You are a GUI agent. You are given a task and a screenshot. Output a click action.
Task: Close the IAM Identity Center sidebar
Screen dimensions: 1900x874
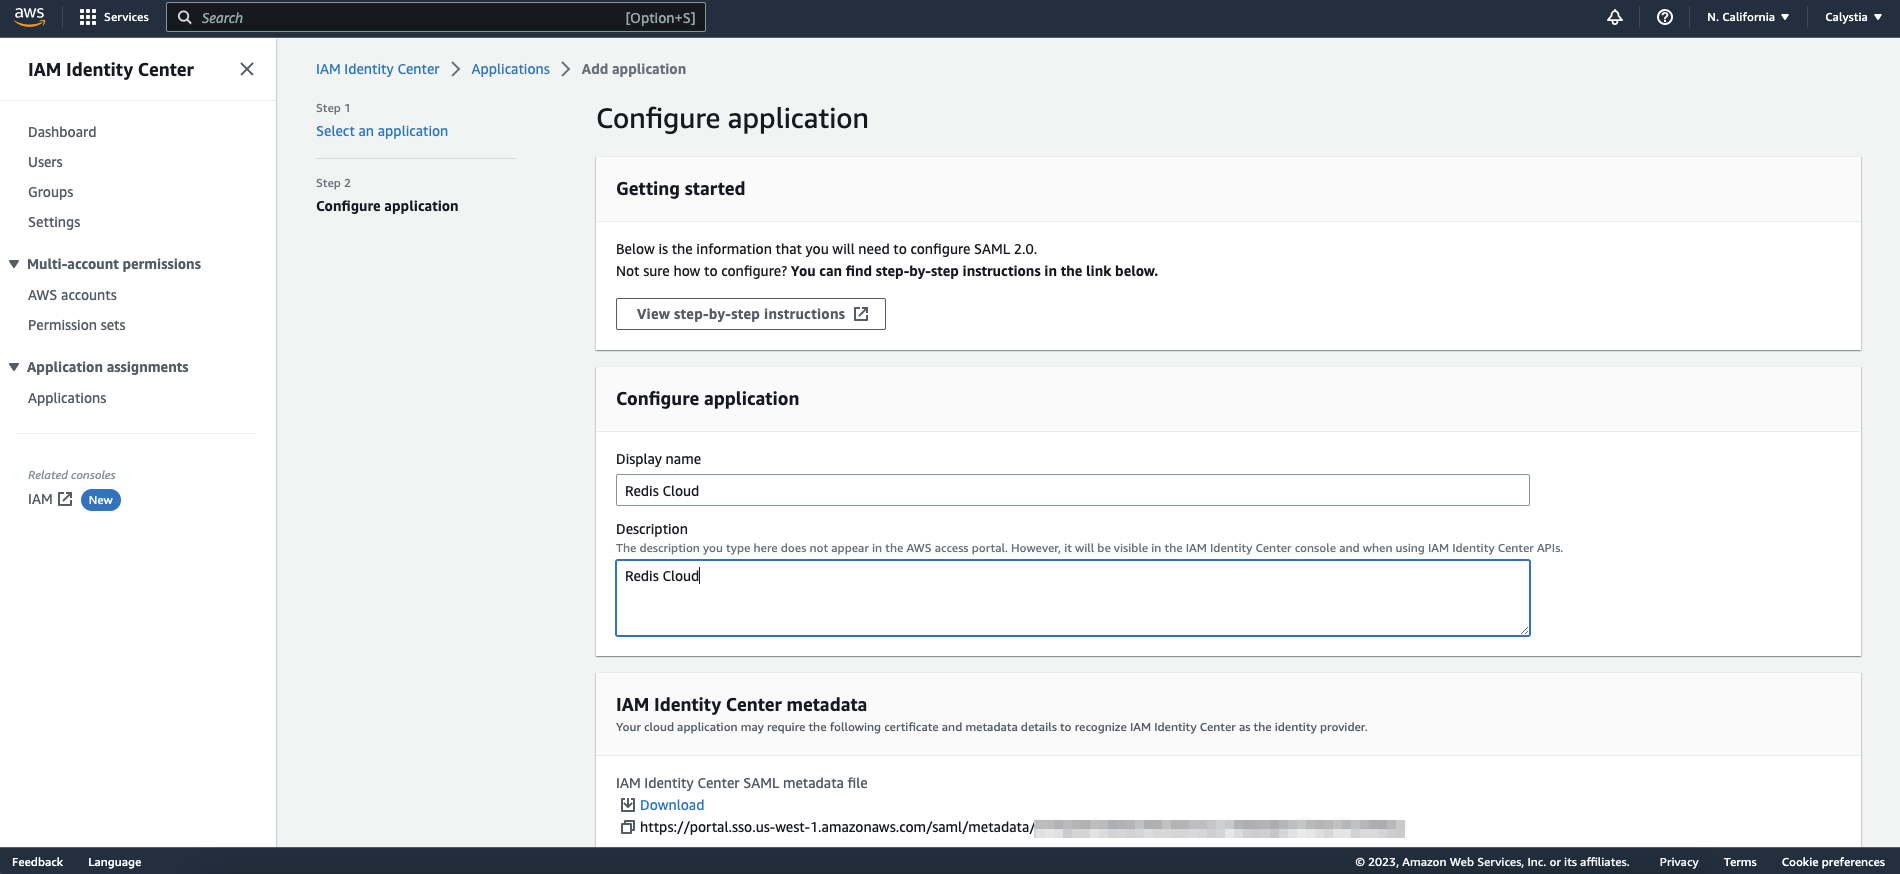click(x=247, y=69)
